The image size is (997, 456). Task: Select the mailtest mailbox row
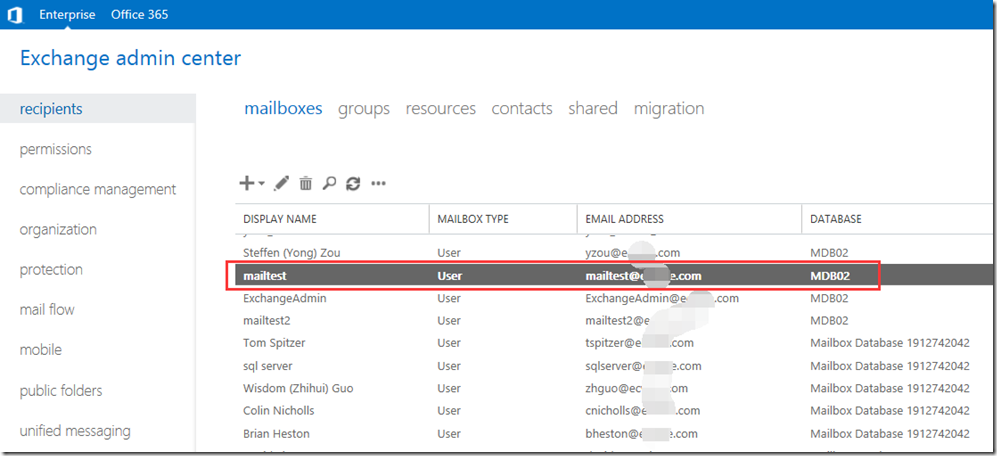[x=613, y=276]
